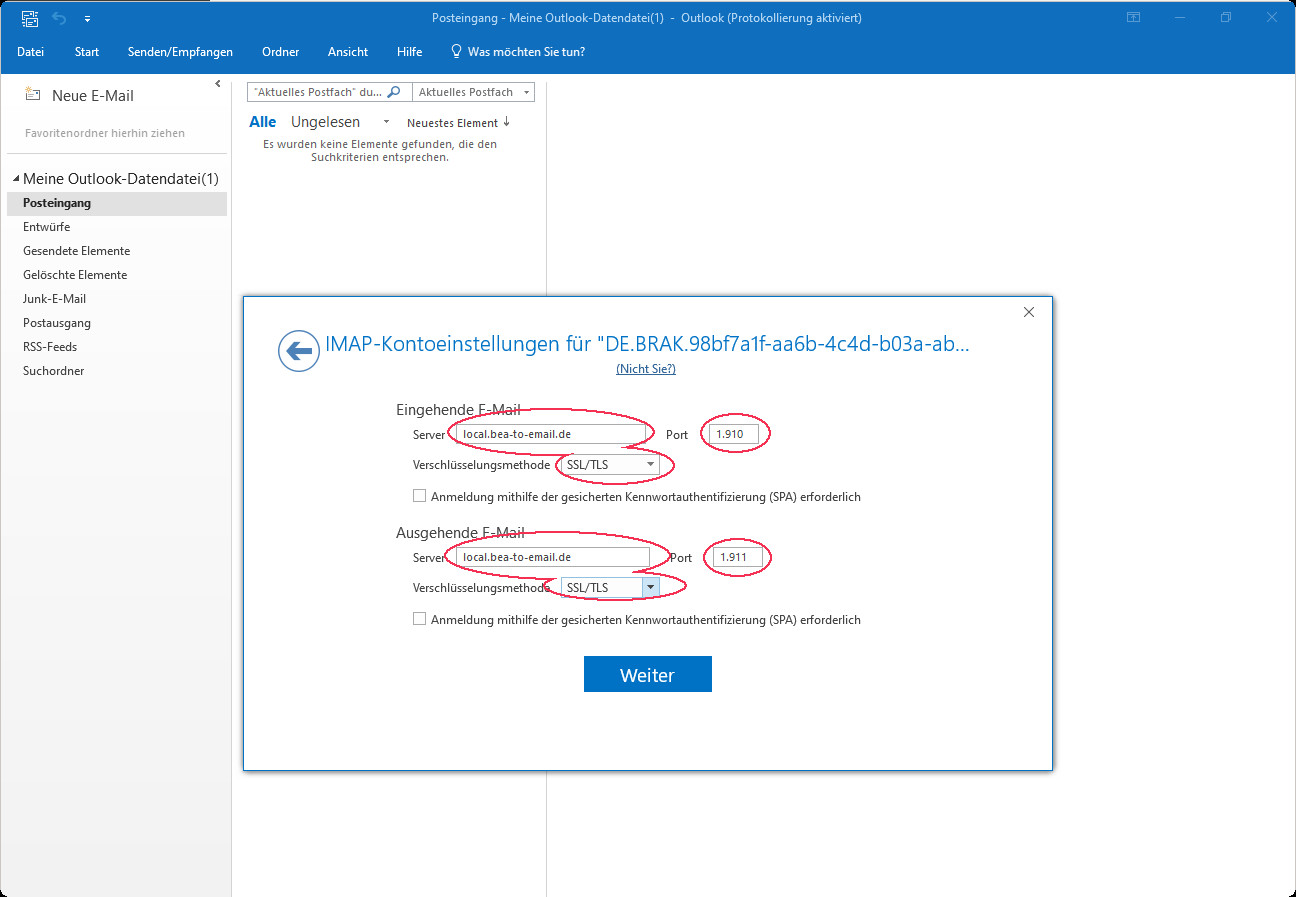Image resolution: width=1296 pixels, height=897 pixels.
Task: Enable SPA checkbox for outgoing mail
Action: tap(420, 619)
